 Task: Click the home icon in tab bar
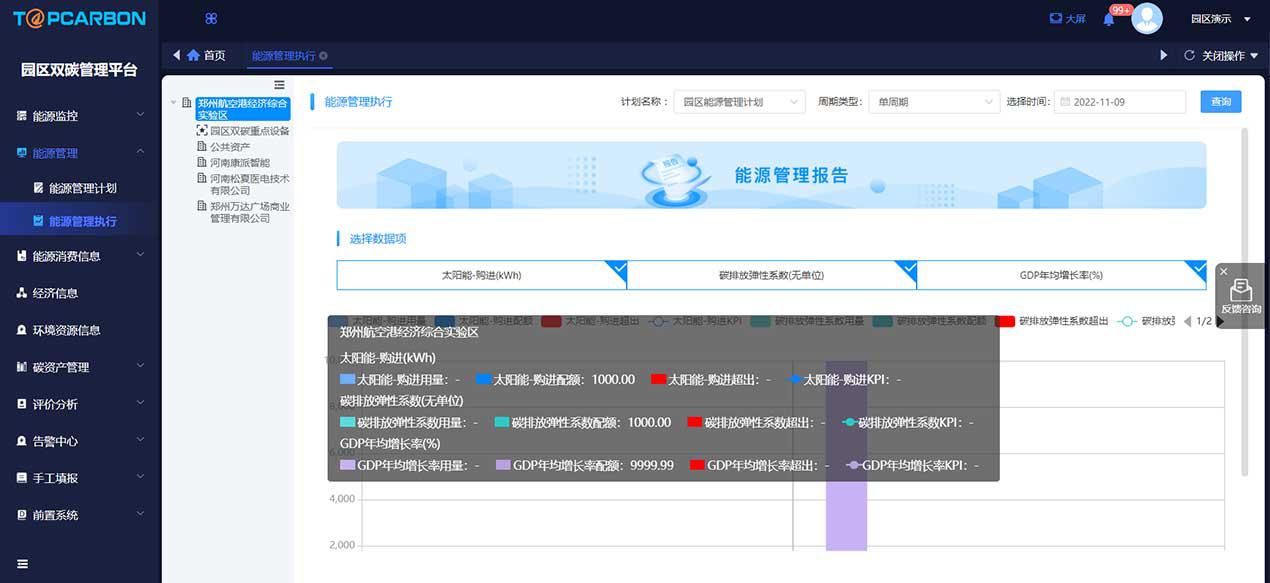click(x=193, y=56)
